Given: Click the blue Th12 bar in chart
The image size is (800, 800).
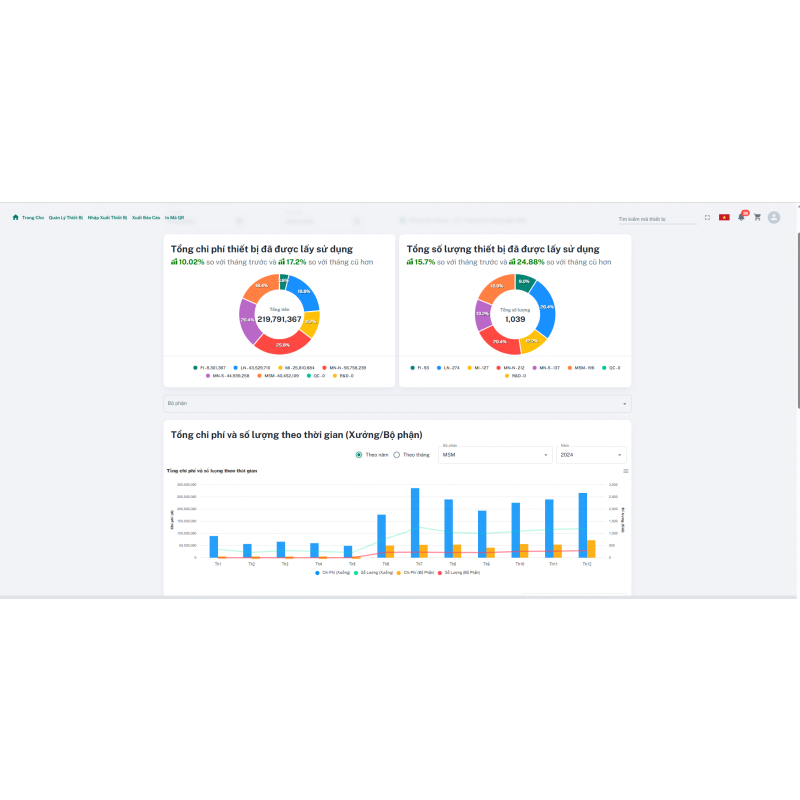Looking at the screenshot, I should (x=583, y=526).
